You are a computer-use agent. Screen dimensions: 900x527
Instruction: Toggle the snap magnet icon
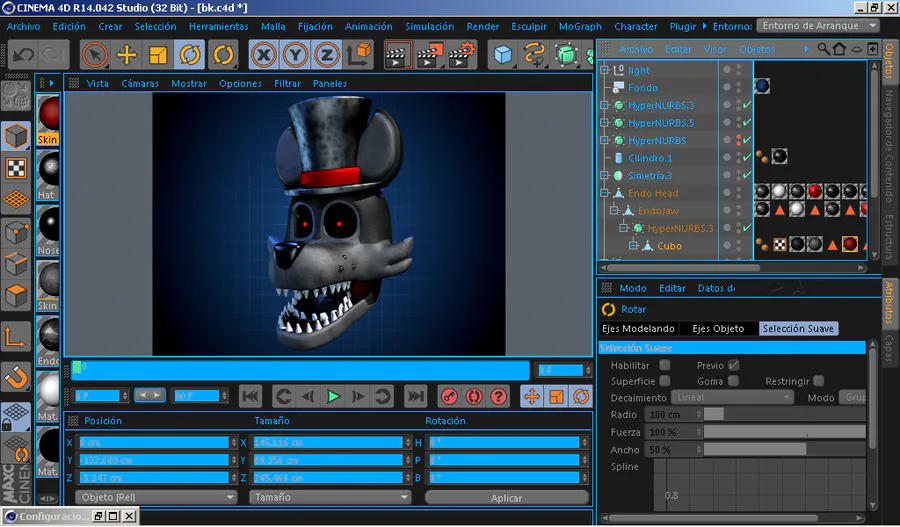pyautogui.click(x=16, y=378)
